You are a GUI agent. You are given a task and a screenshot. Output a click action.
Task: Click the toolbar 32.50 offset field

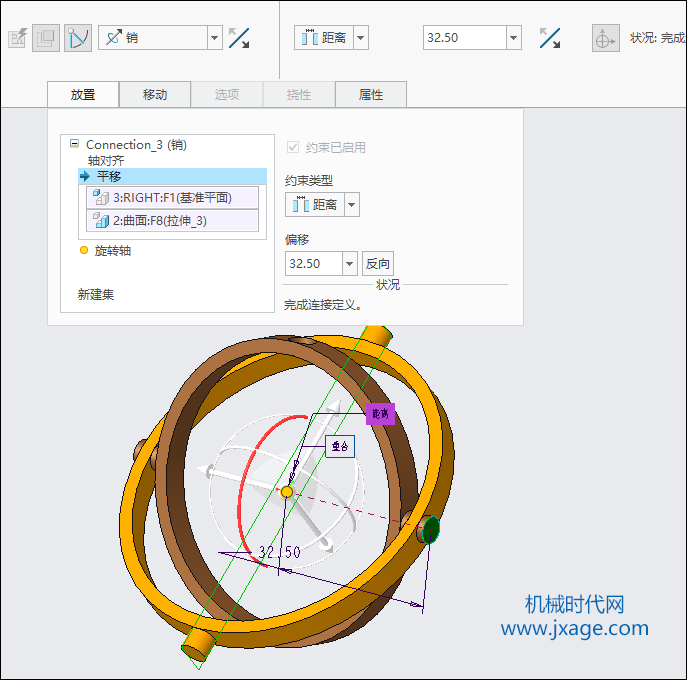[465, 38]
